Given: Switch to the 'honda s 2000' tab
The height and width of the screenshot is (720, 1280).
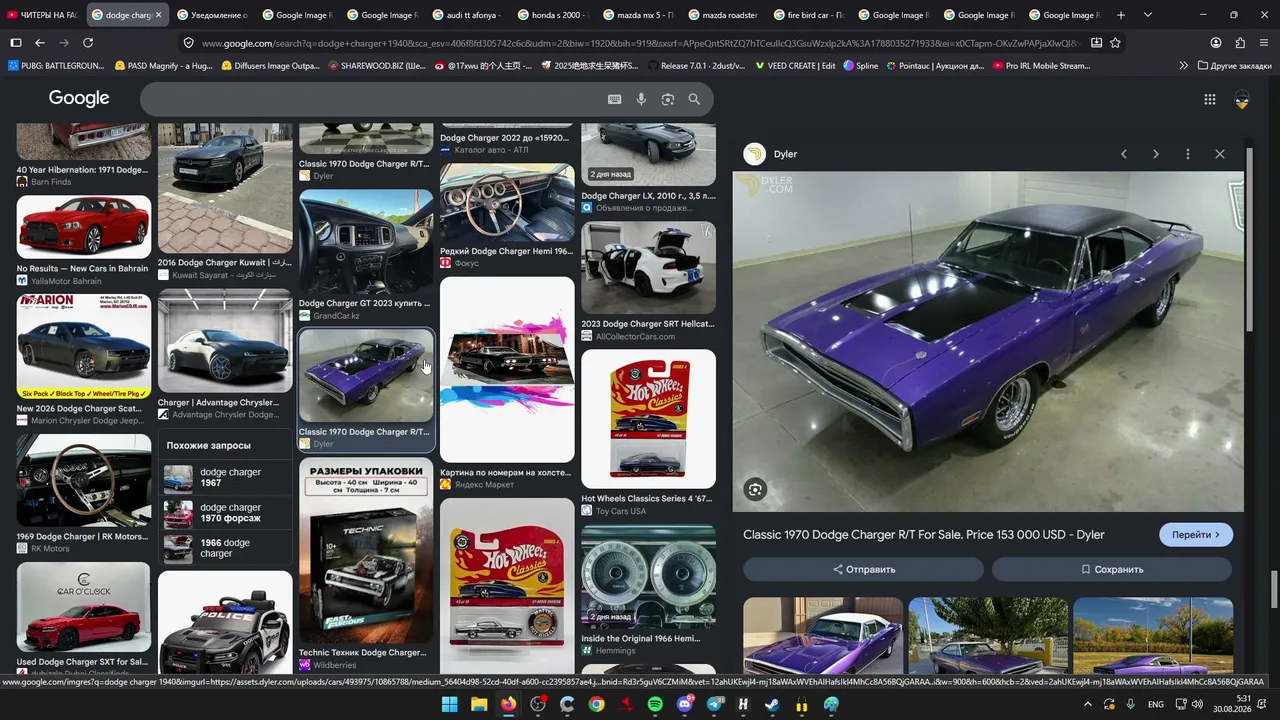Looking at the screenshot, I should 553,15.
